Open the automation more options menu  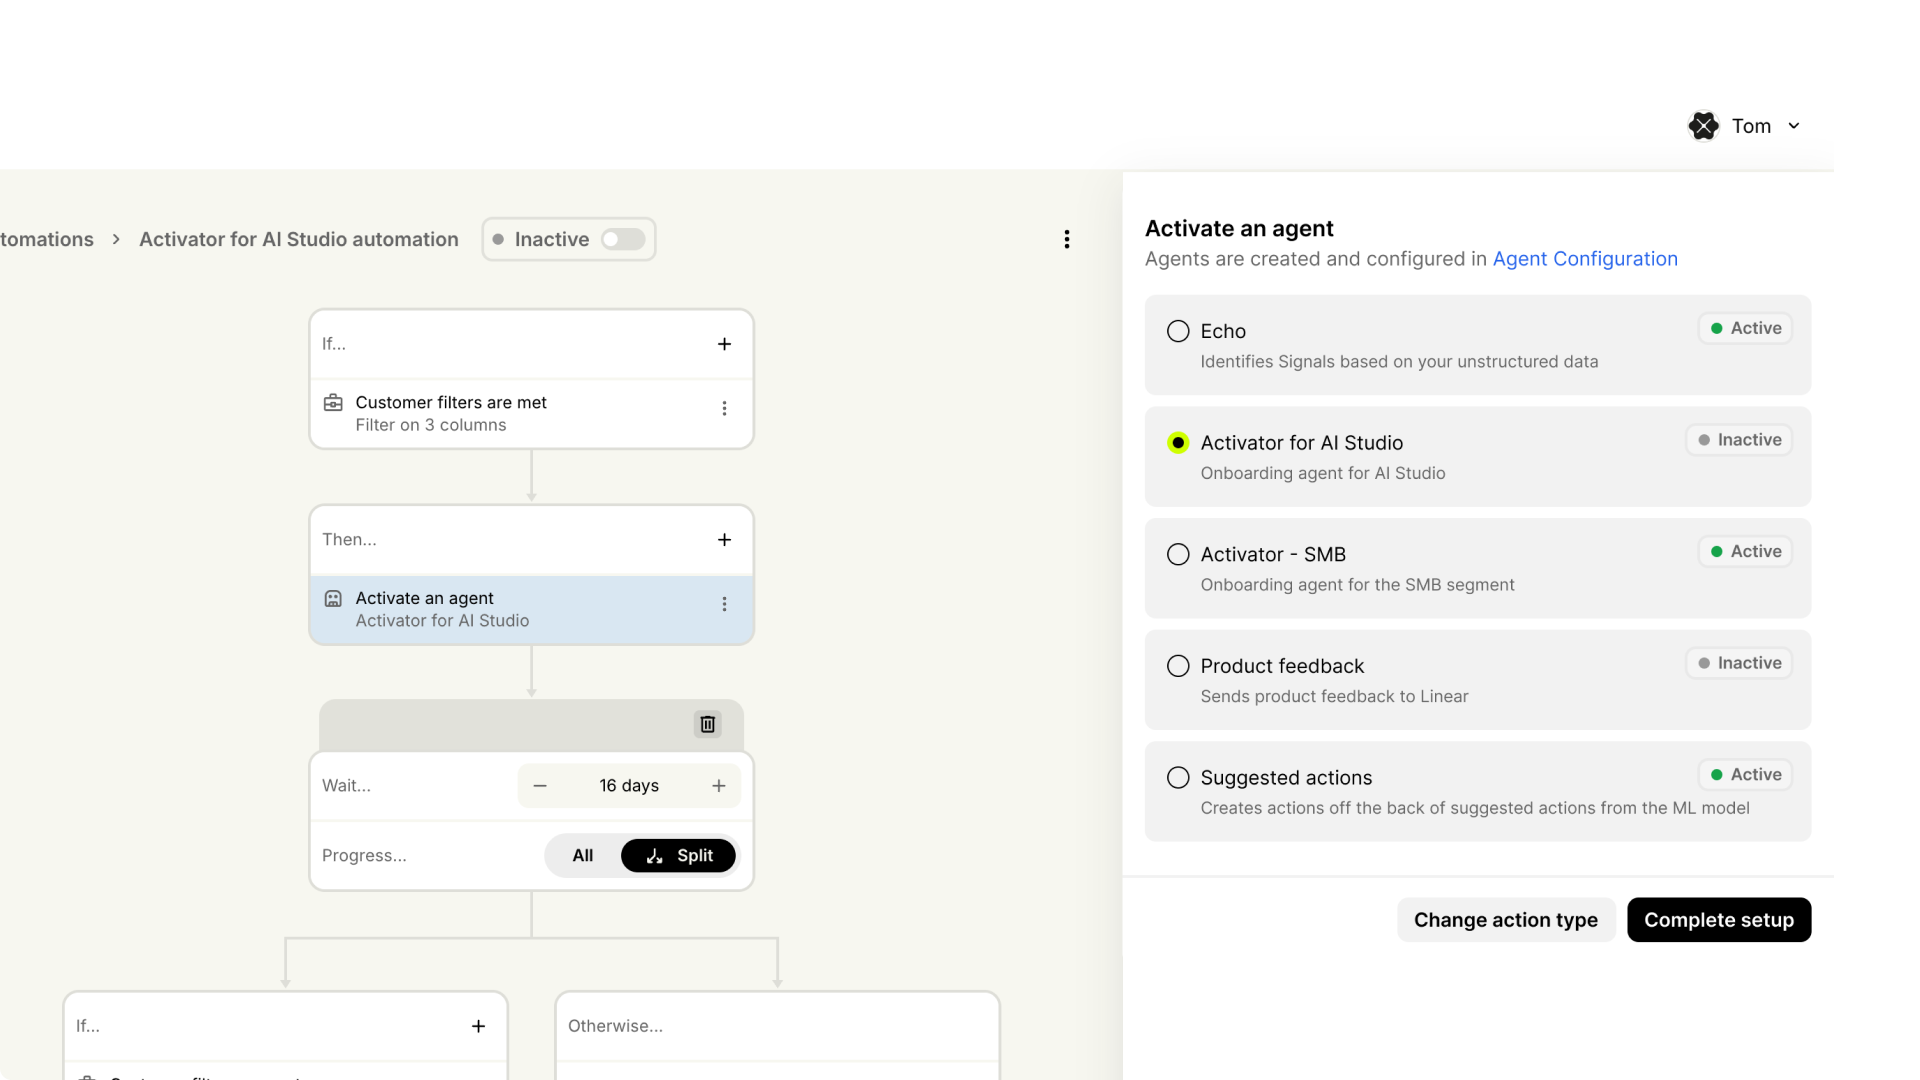[1067, 239]
